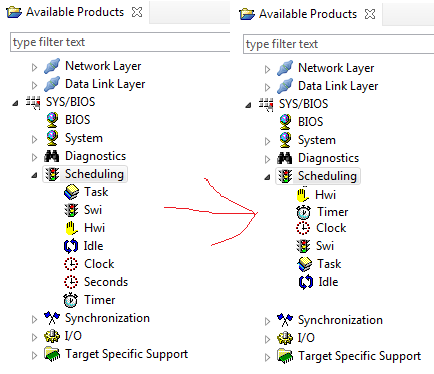434x374 pixels.
Task: Click the Timer stopwatch icon in right panel
Action: 303,212
